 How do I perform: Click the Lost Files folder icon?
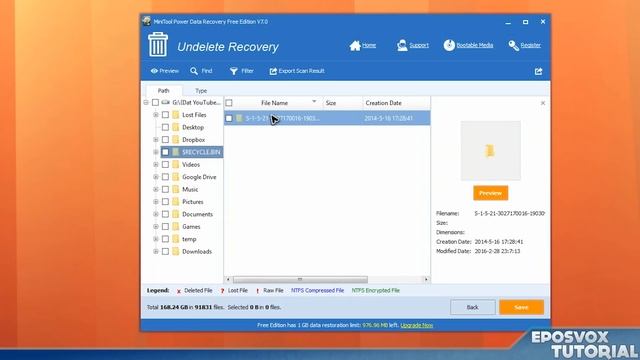[x=176, y=115]
